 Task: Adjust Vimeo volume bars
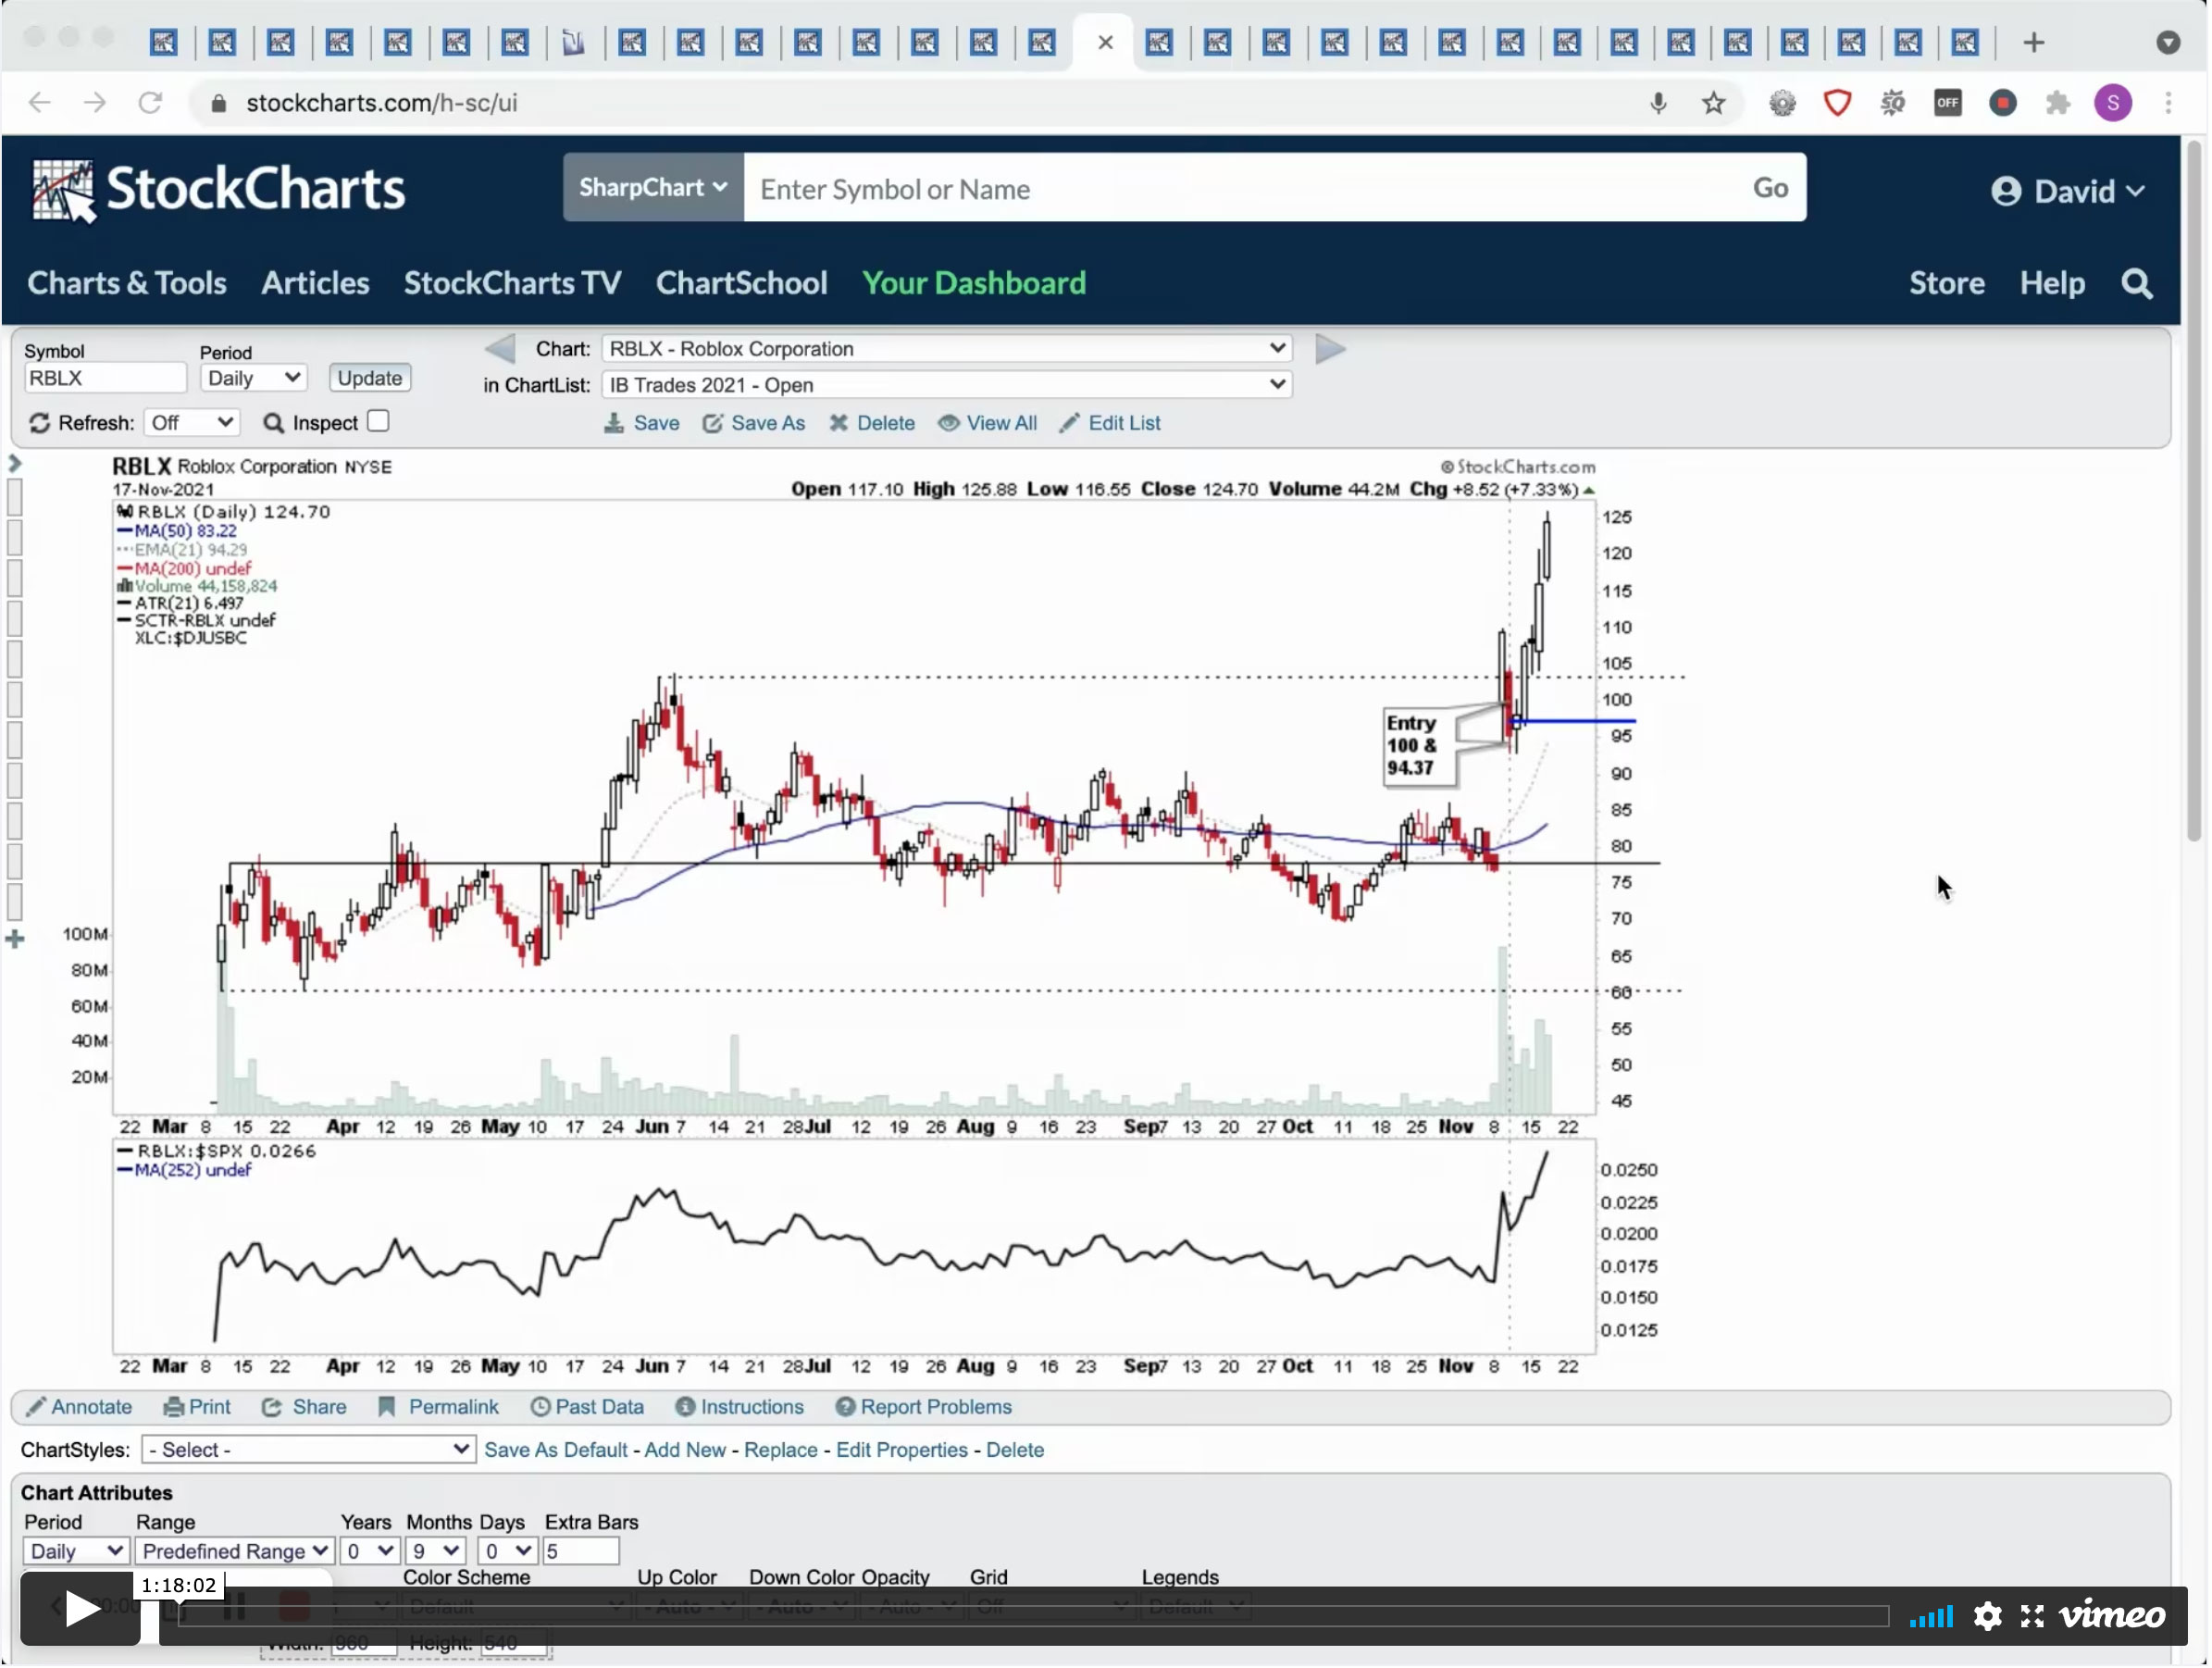[1931, 1617]
